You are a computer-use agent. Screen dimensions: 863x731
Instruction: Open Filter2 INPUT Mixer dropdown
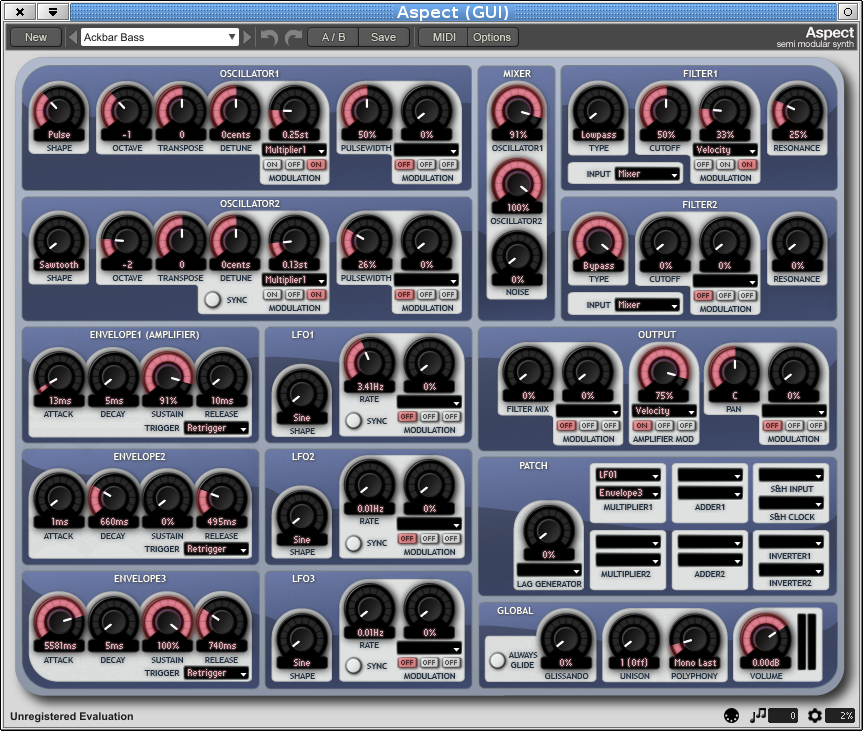[x=647, y=305]
